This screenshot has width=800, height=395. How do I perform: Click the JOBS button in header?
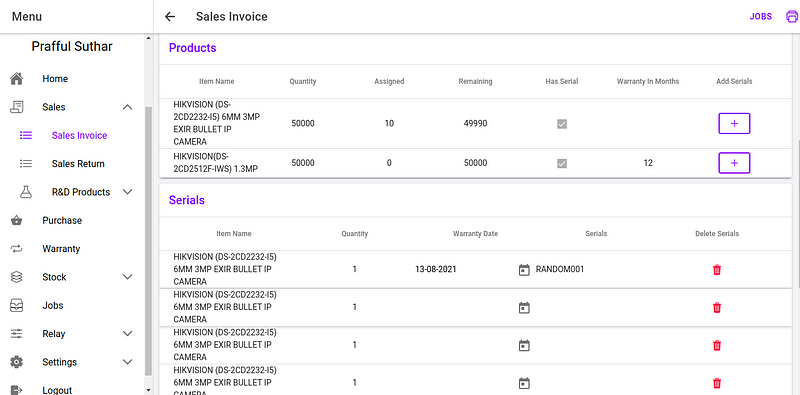pos(761,17)
